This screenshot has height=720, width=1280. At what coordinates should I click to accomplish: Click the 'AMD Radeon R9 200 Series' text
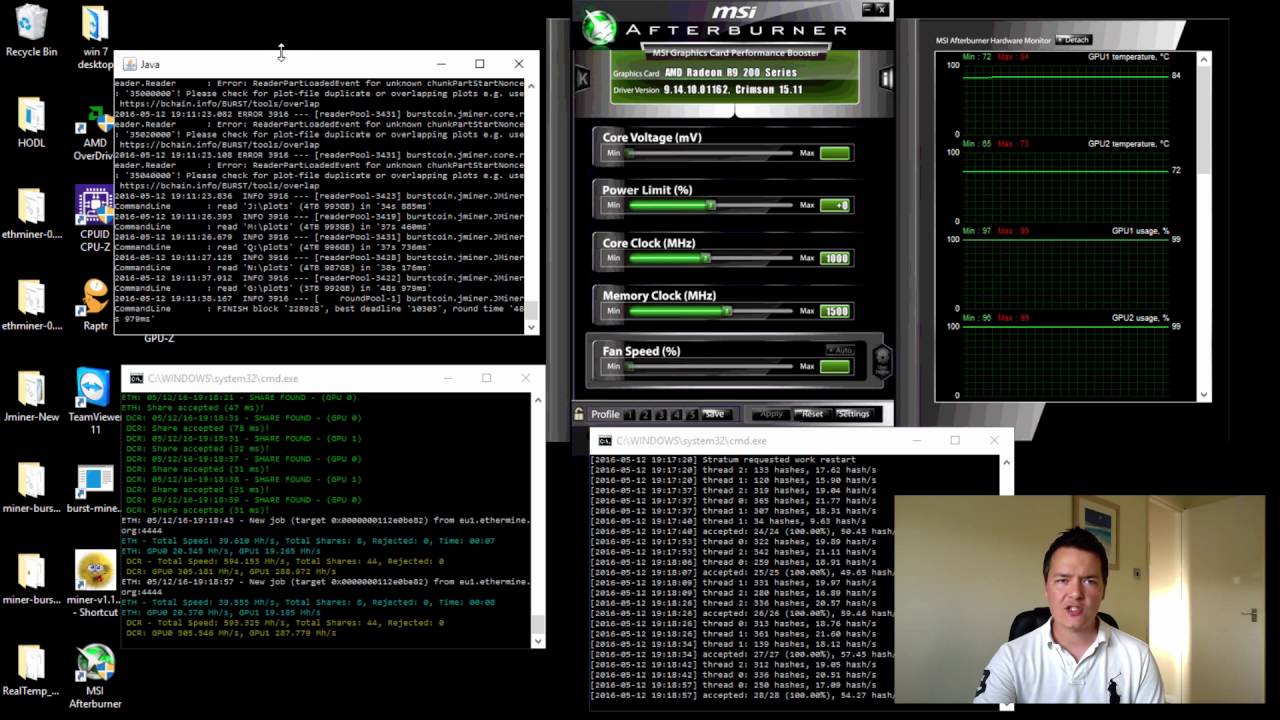click(730, 73)
